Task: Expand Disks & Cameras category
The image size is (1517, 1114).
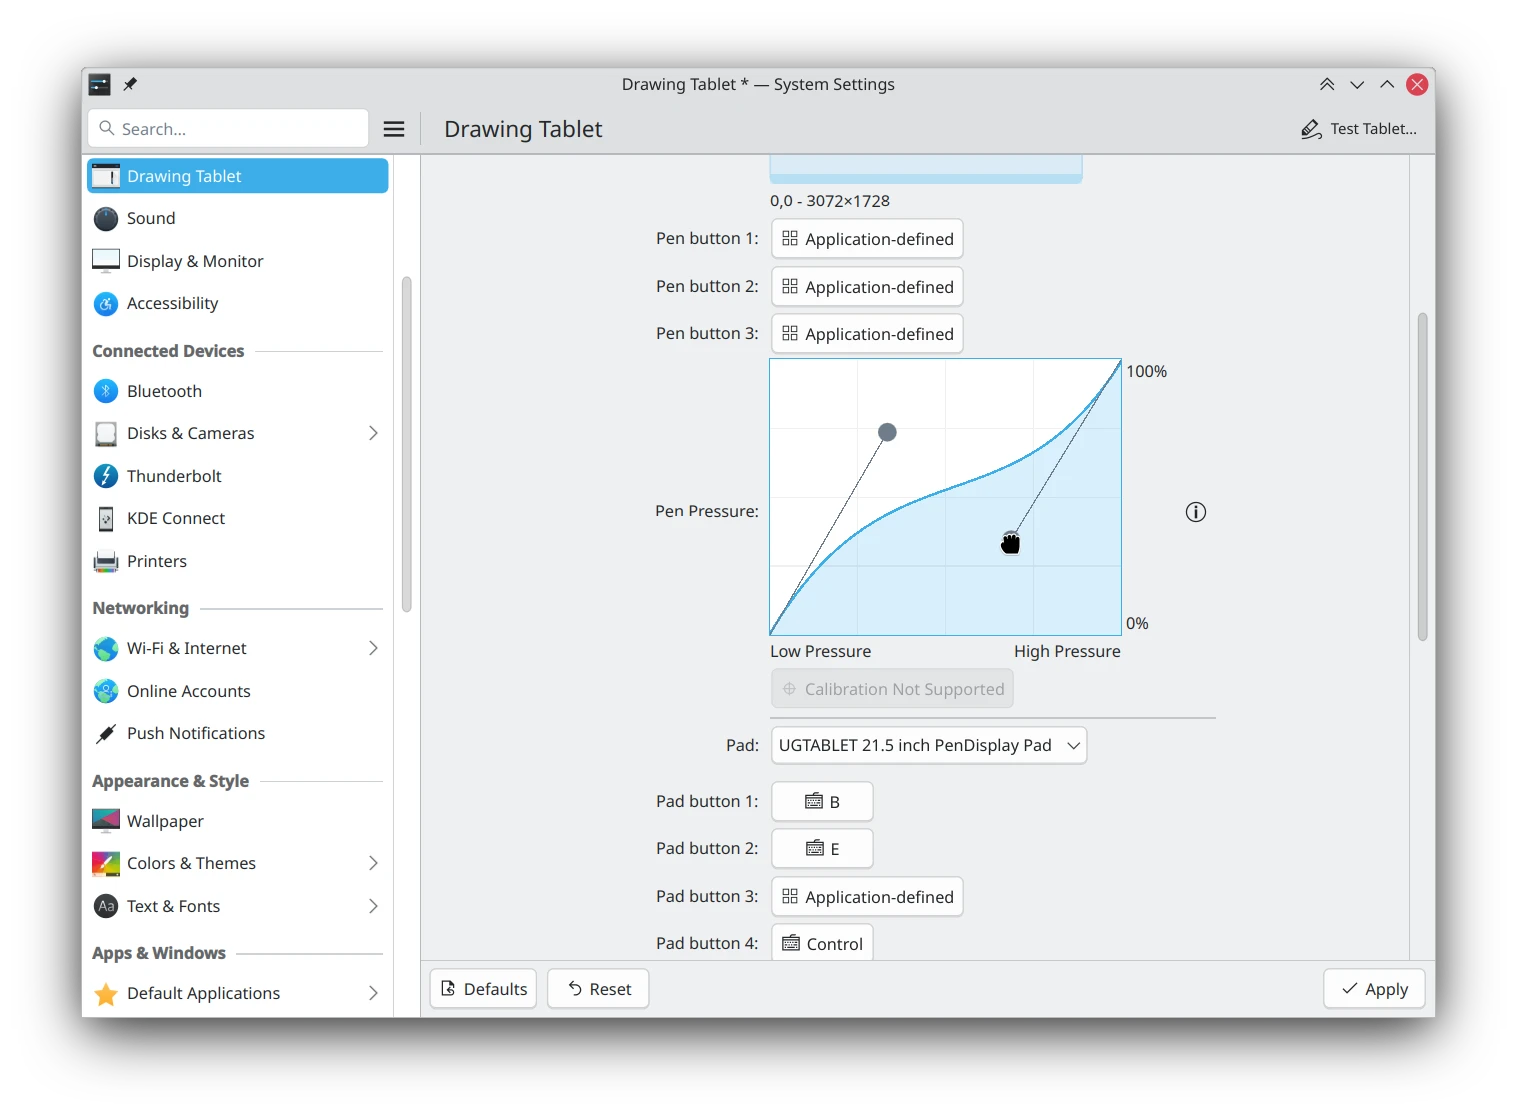Action: point(373,433)
